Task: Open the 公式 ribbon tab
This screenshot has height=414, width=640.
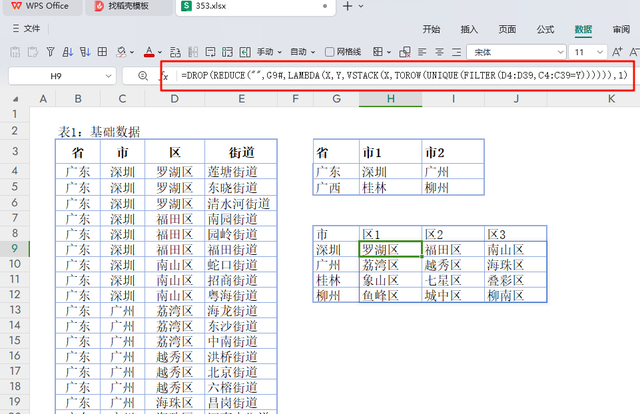Action: click(x=545, y=29)
